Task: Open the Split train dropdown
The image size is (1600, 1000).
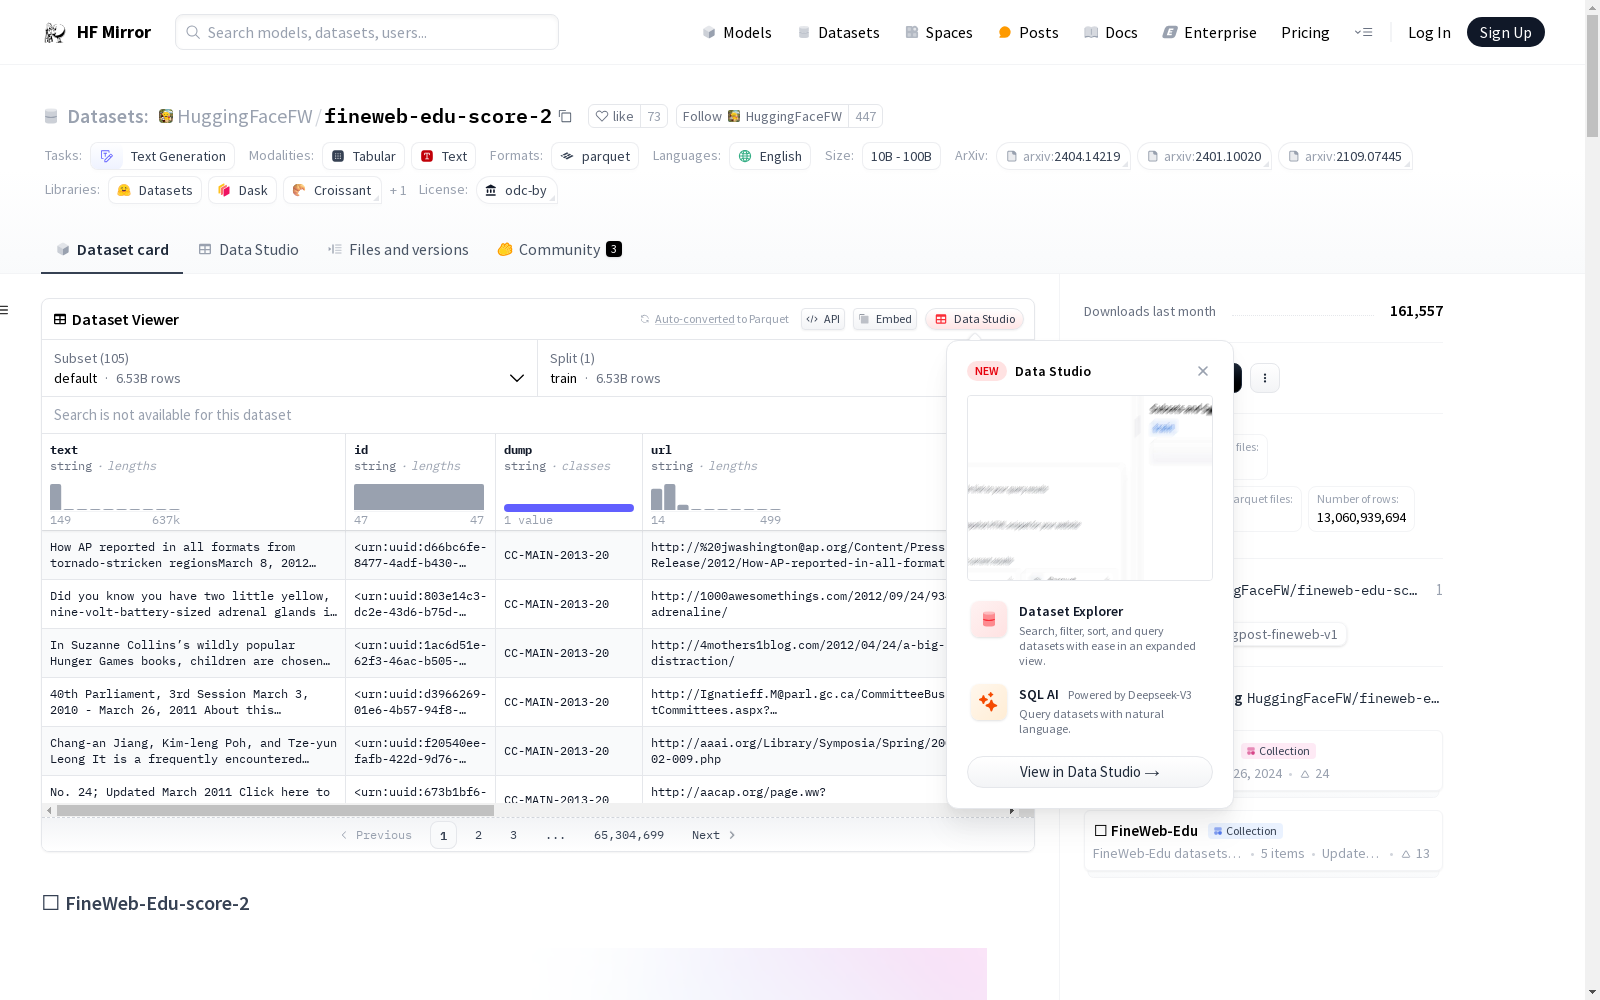Action: pos(742,368)
